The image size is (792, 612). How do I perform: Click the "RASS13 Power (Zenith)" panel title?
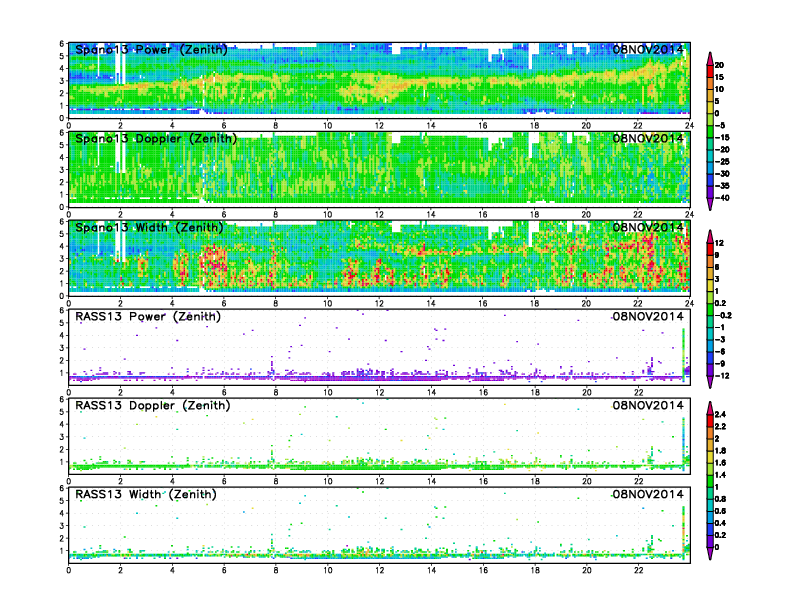[148, 317]
